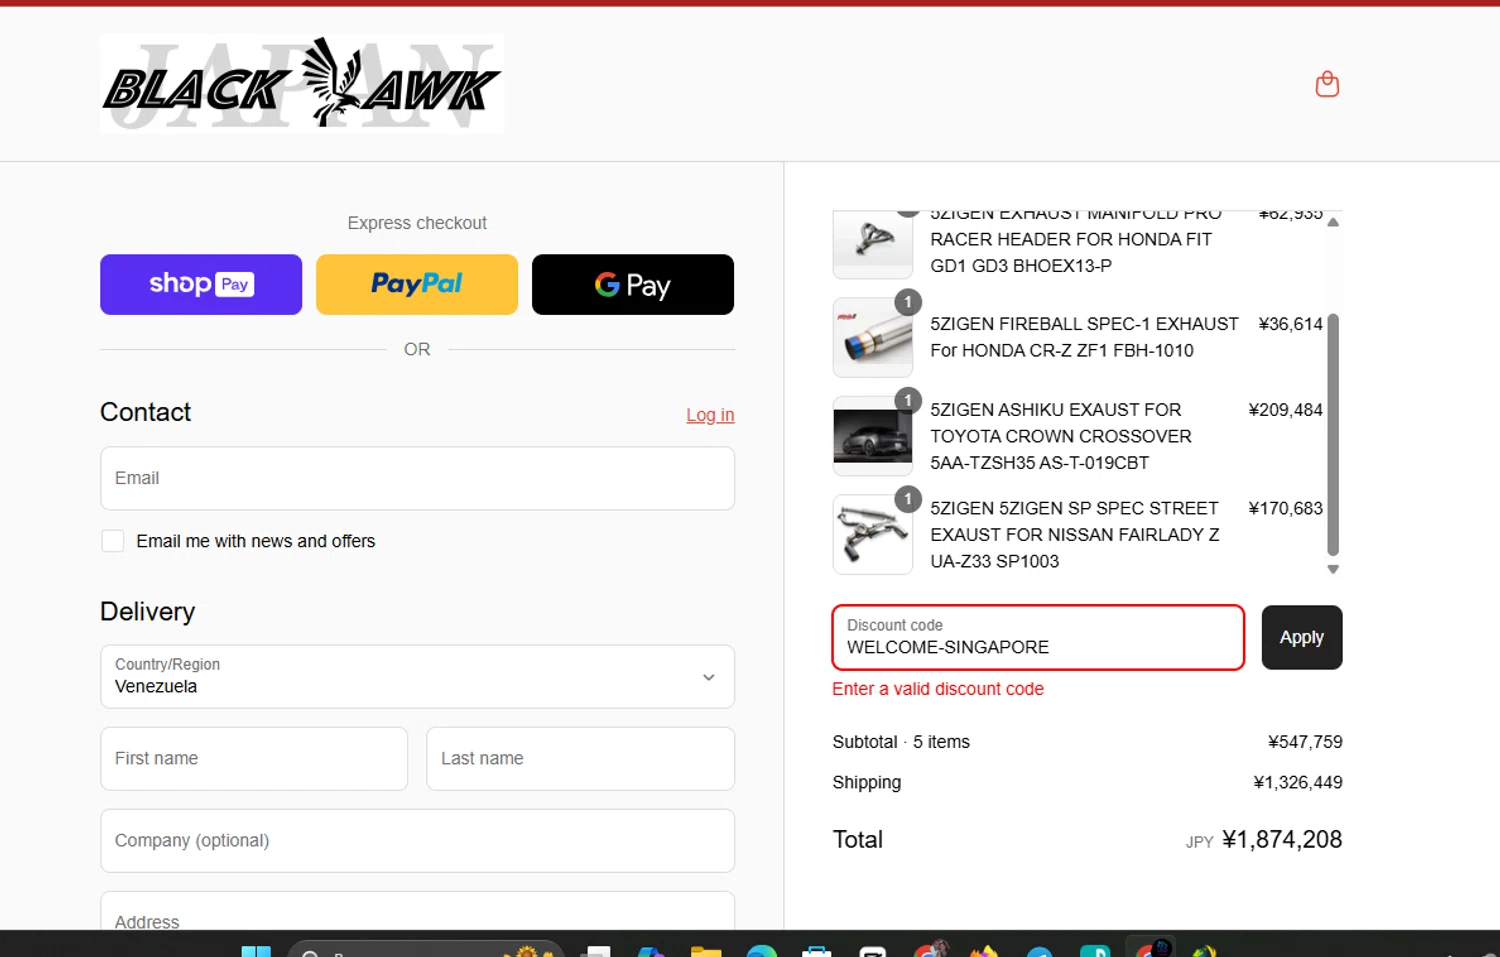Click quantity badge on Fireball exhaust item

pos(908,302)
